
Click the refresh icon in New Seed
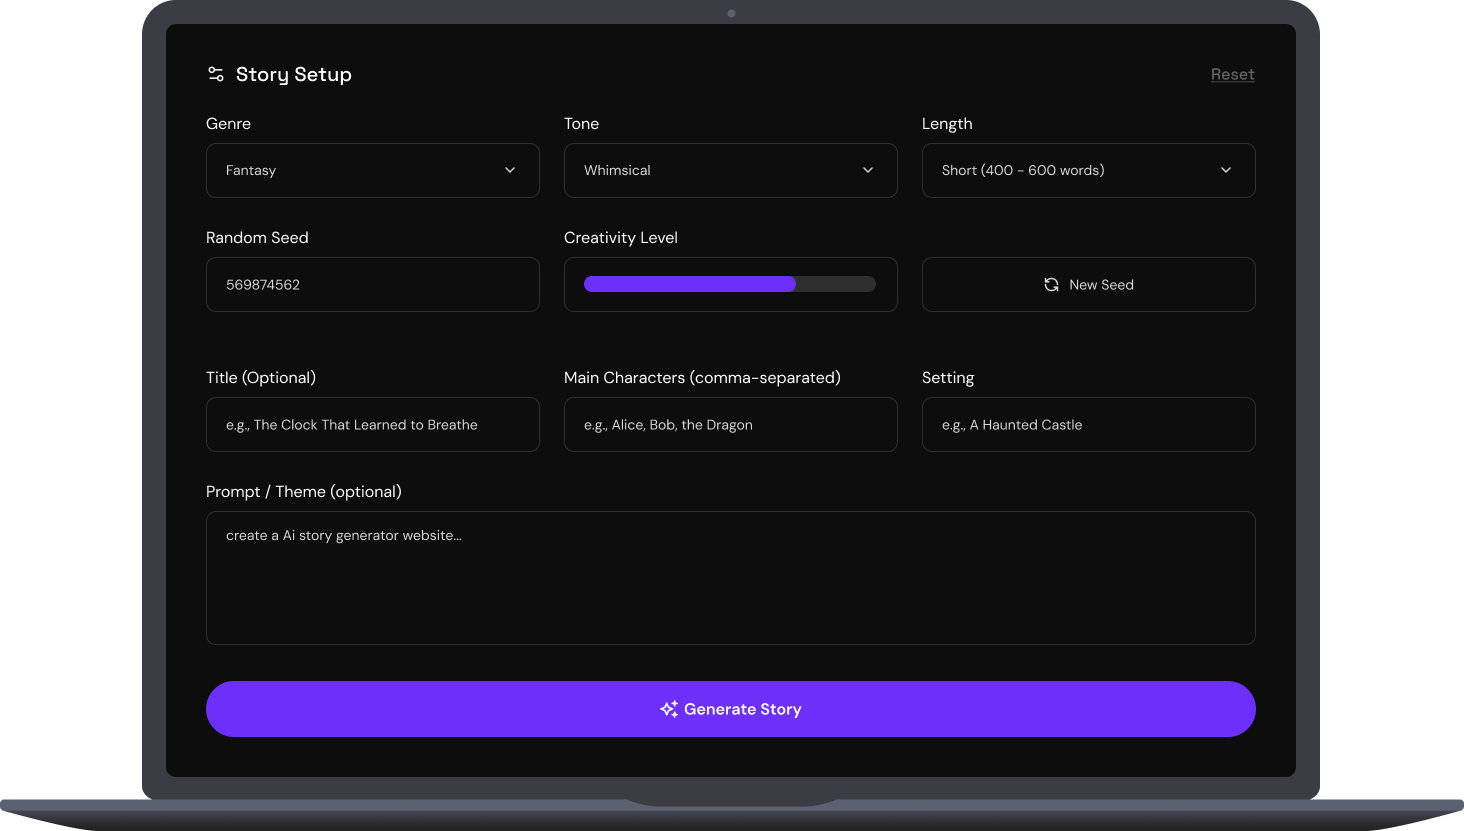tap(1051, 285)
